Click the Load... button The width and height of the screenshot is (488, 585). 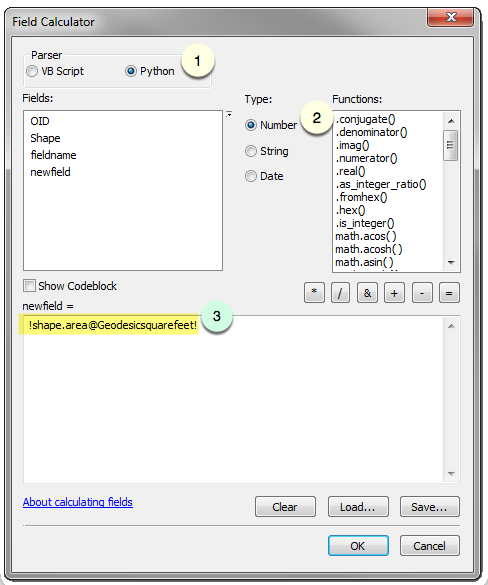point(358,507)
